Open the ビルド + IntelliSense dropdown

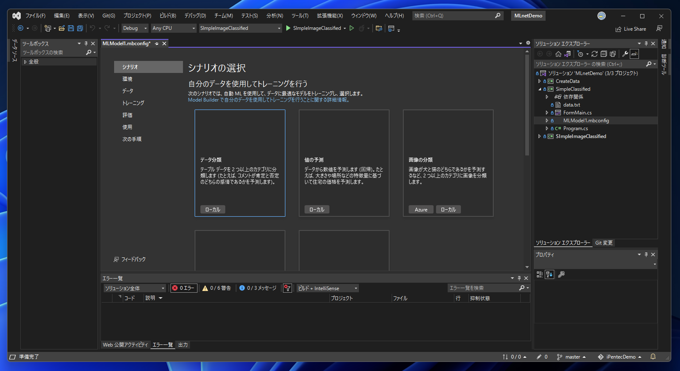pyautogui.click(x=327, y=288)
